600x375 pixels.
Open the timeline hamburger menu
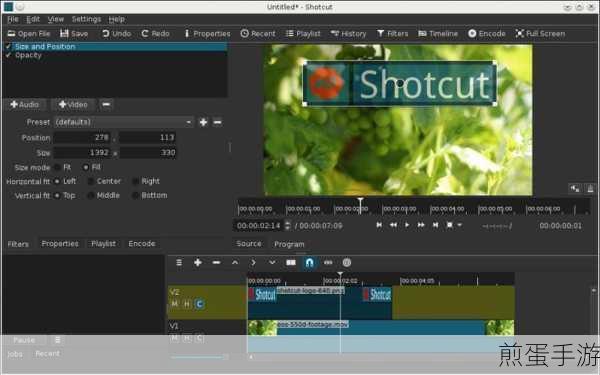[x=179, y=262]
